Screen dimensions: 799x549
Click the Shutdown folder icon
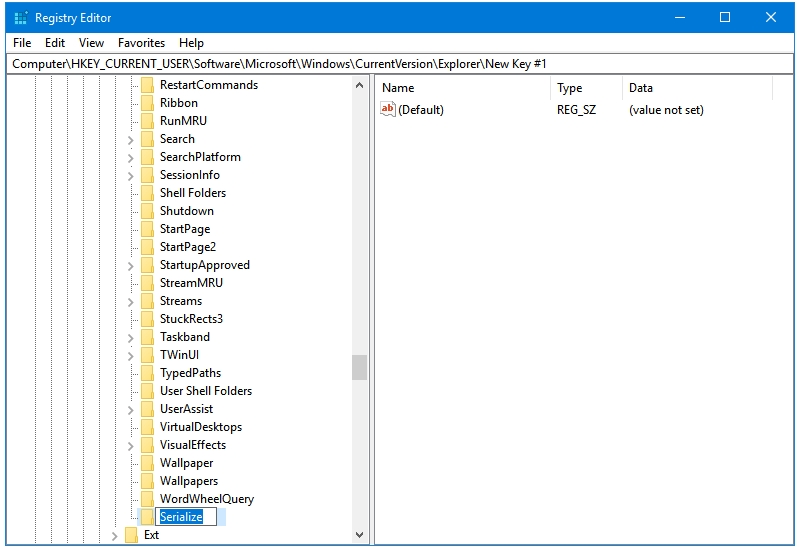(147, 211)
